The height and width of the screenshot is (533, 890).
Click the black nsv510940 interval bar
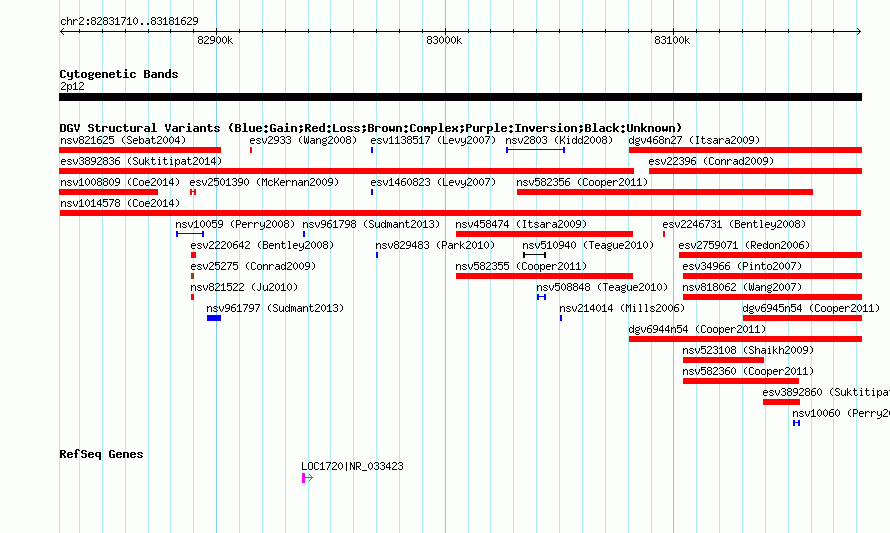[534, 255]
